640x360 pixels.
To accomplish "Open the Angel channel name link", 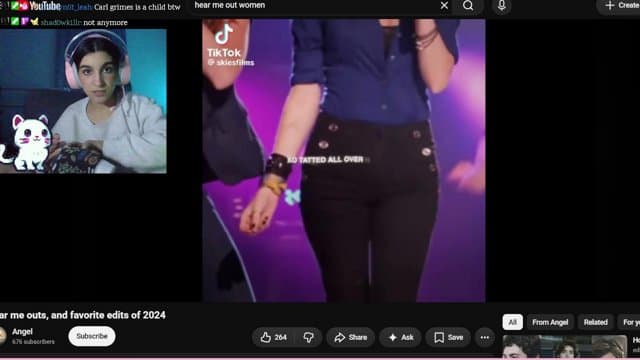I will (x=22, y=332).
